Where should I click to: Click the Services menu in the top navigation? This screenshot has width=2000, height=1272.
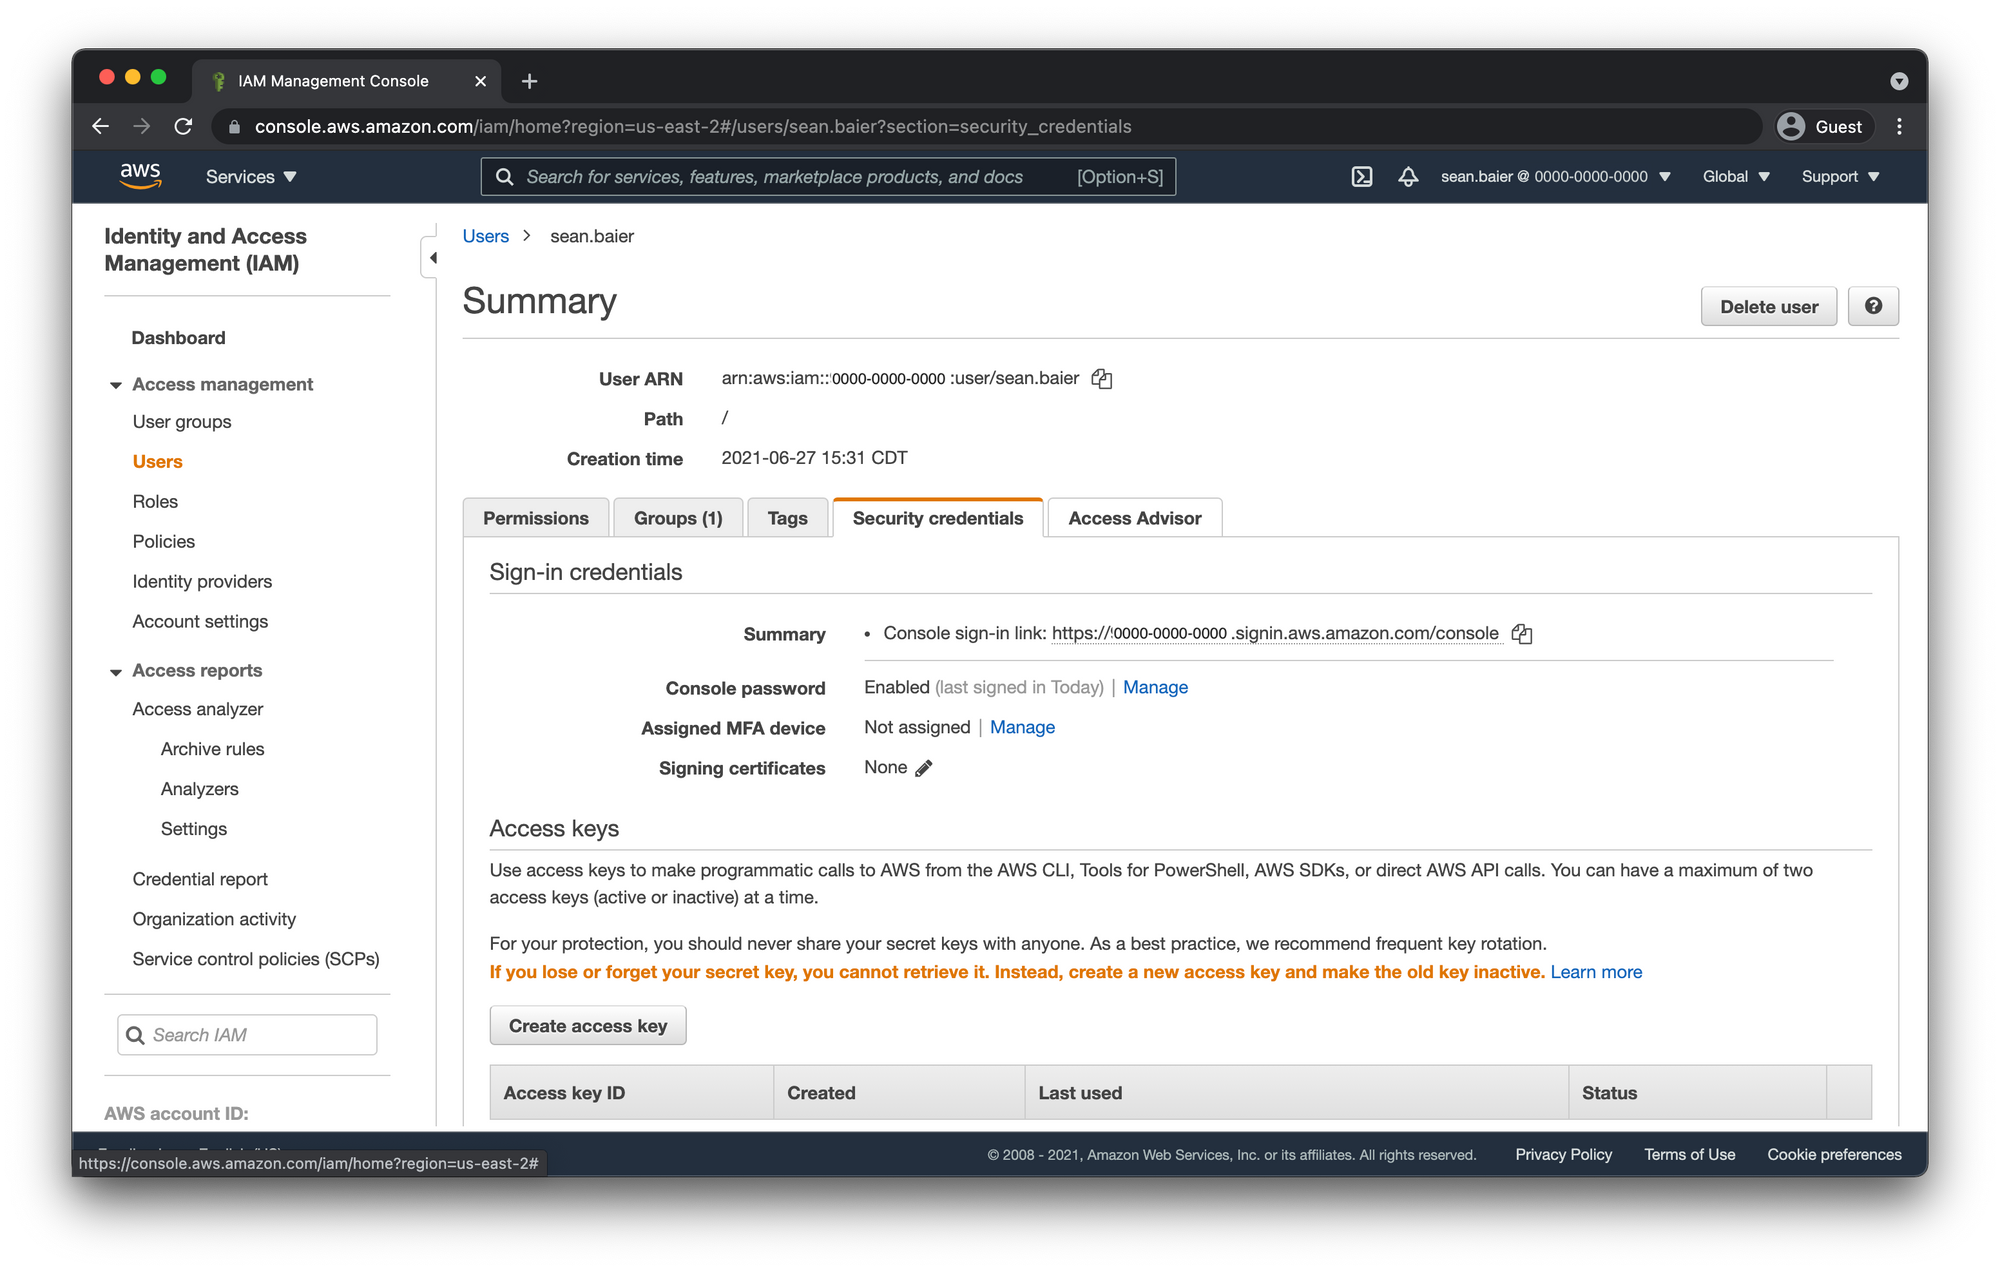click(x=254, y=176)
